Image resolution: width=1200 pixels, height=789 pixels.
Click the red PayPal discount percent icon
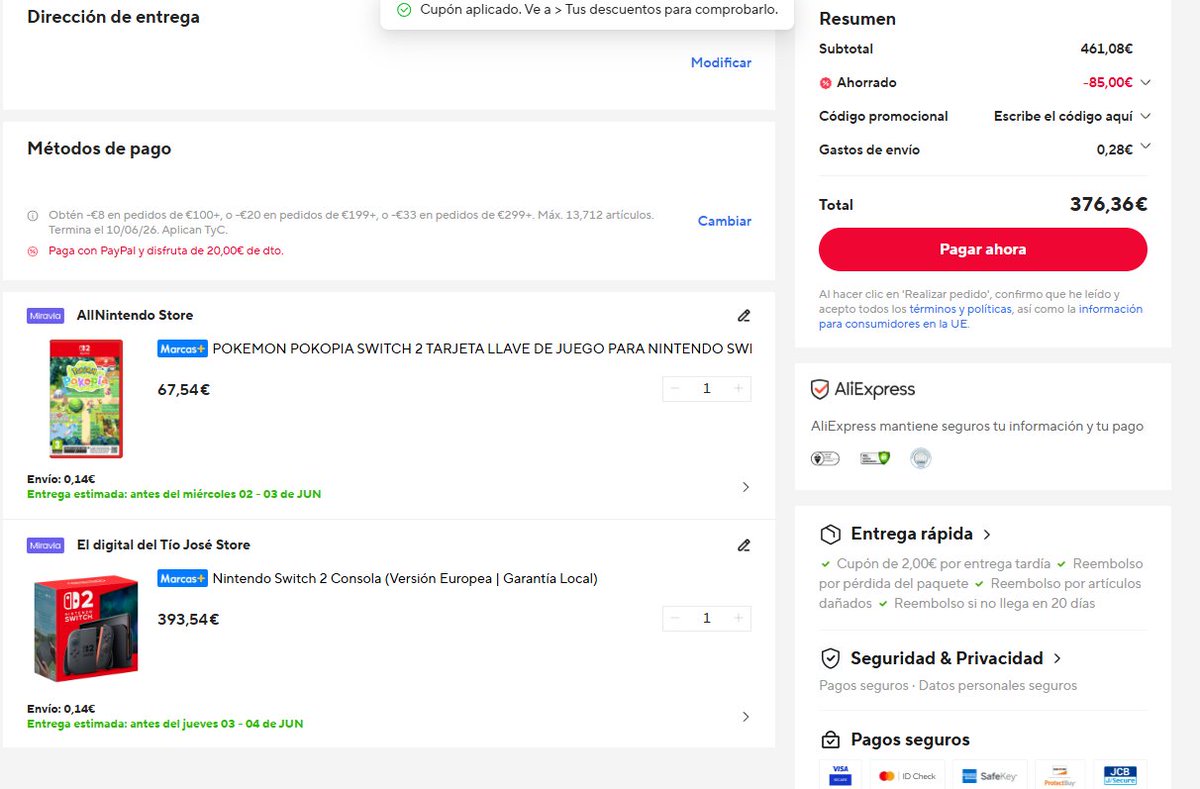coord(33,251)
